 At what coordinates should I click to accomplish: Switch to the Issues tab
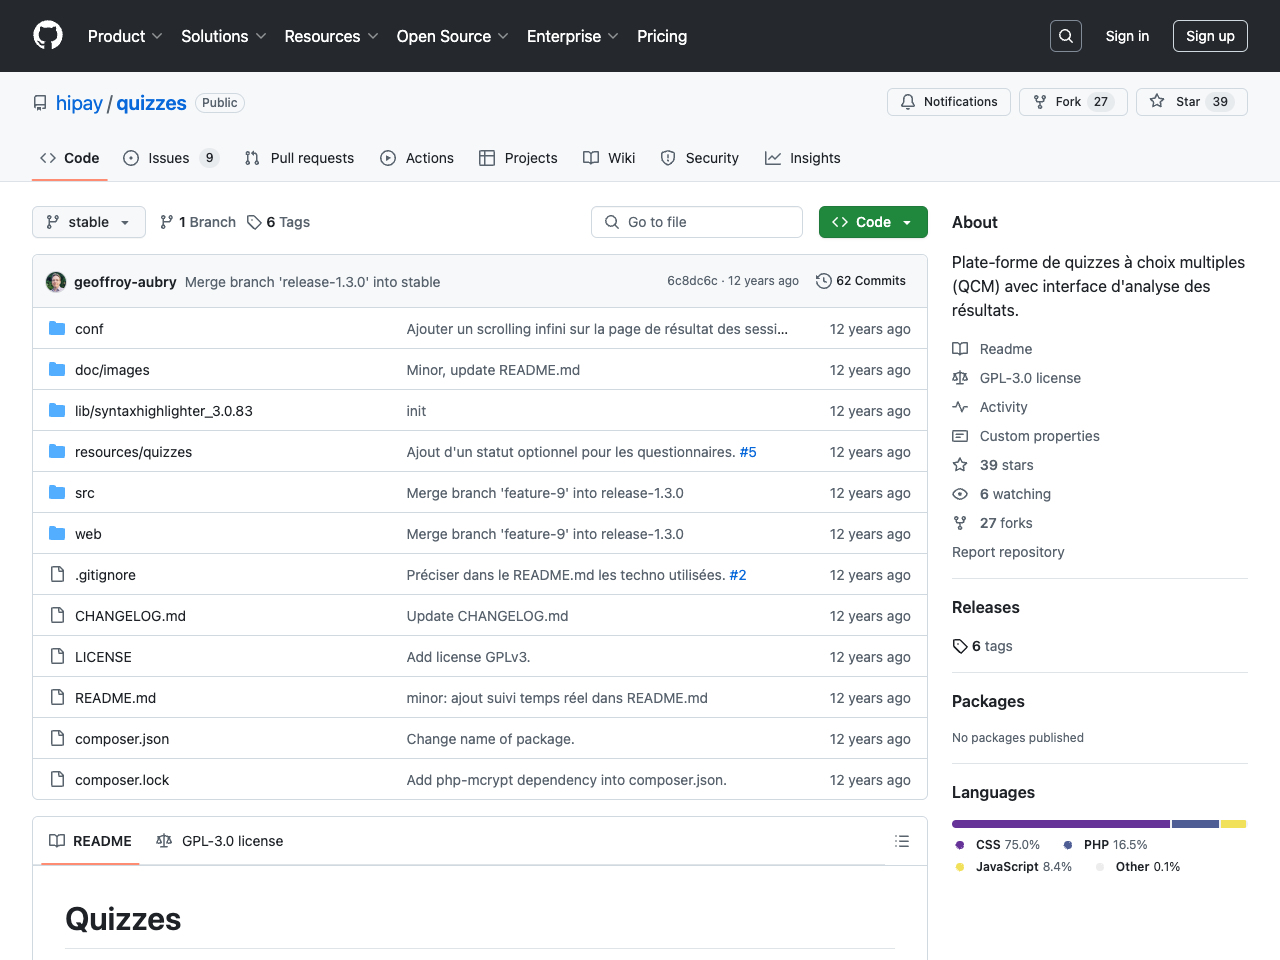click(x=171, y=158)
